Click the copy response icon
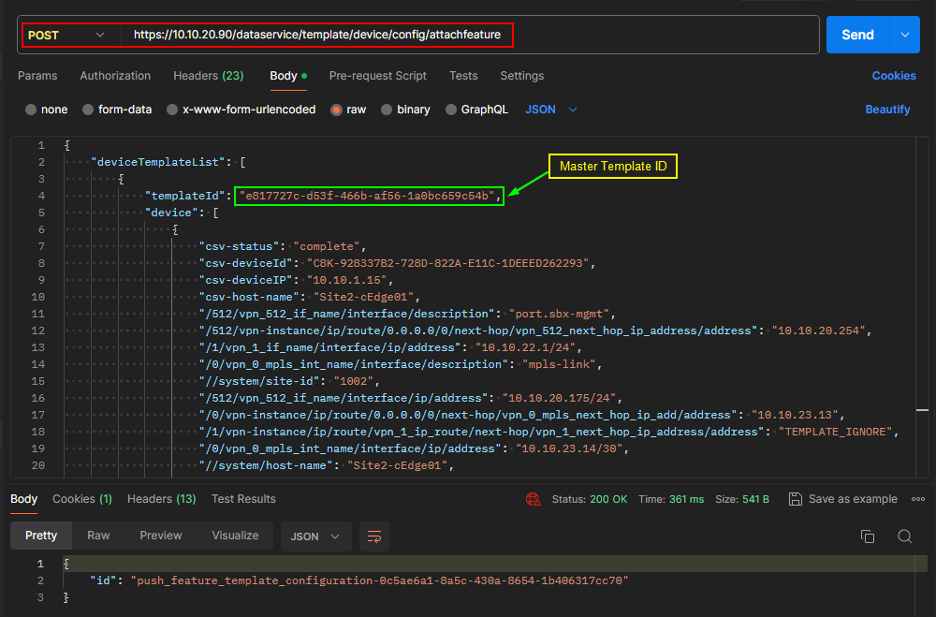This screenshot has height=618, width=936. pyautogui.click(x=867, y=536)
